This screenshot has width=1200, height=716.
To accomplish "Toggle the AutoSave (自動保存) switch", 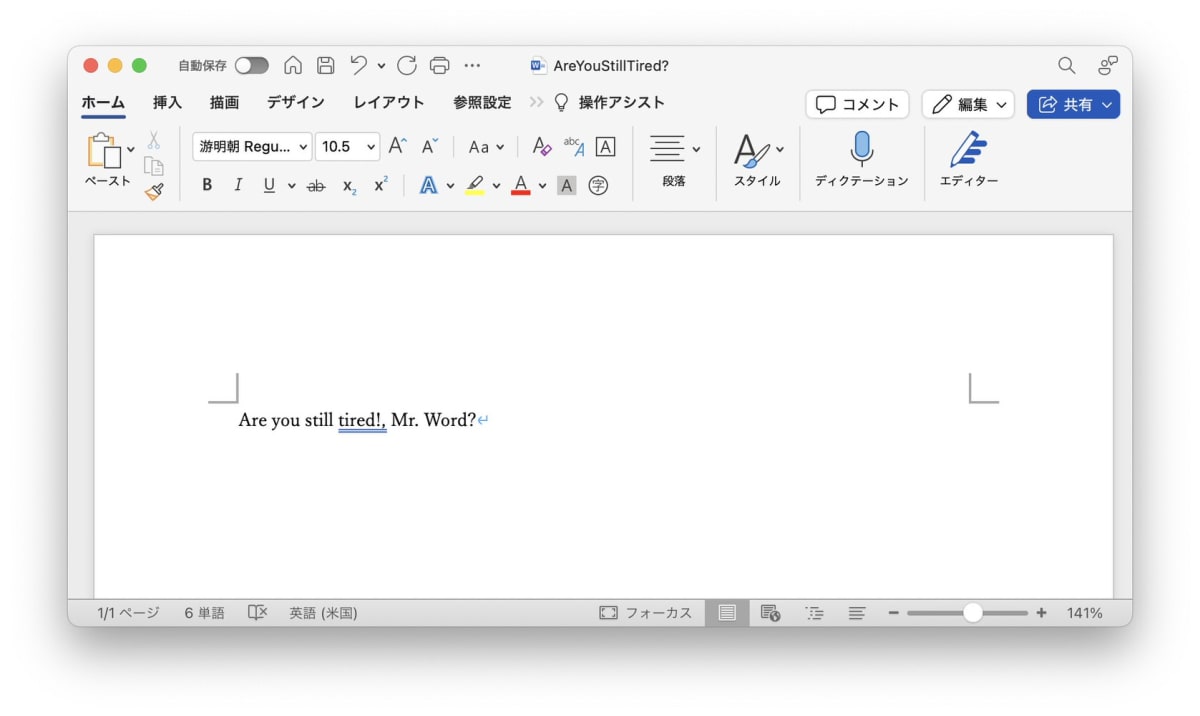I will 252,66.
